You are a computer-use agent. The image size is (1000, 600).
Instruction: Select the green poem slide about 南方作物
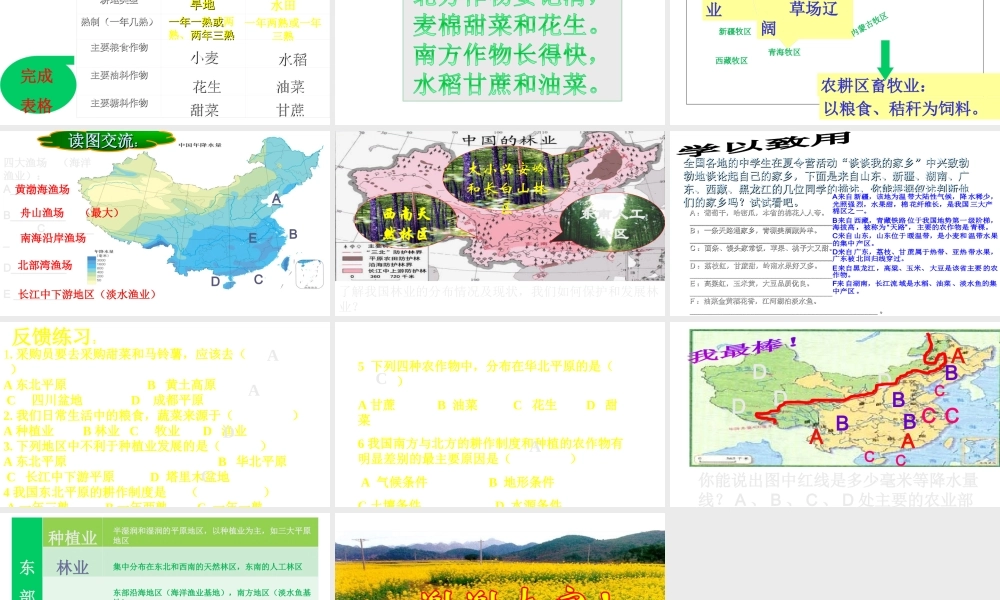[x=500, y=62]
